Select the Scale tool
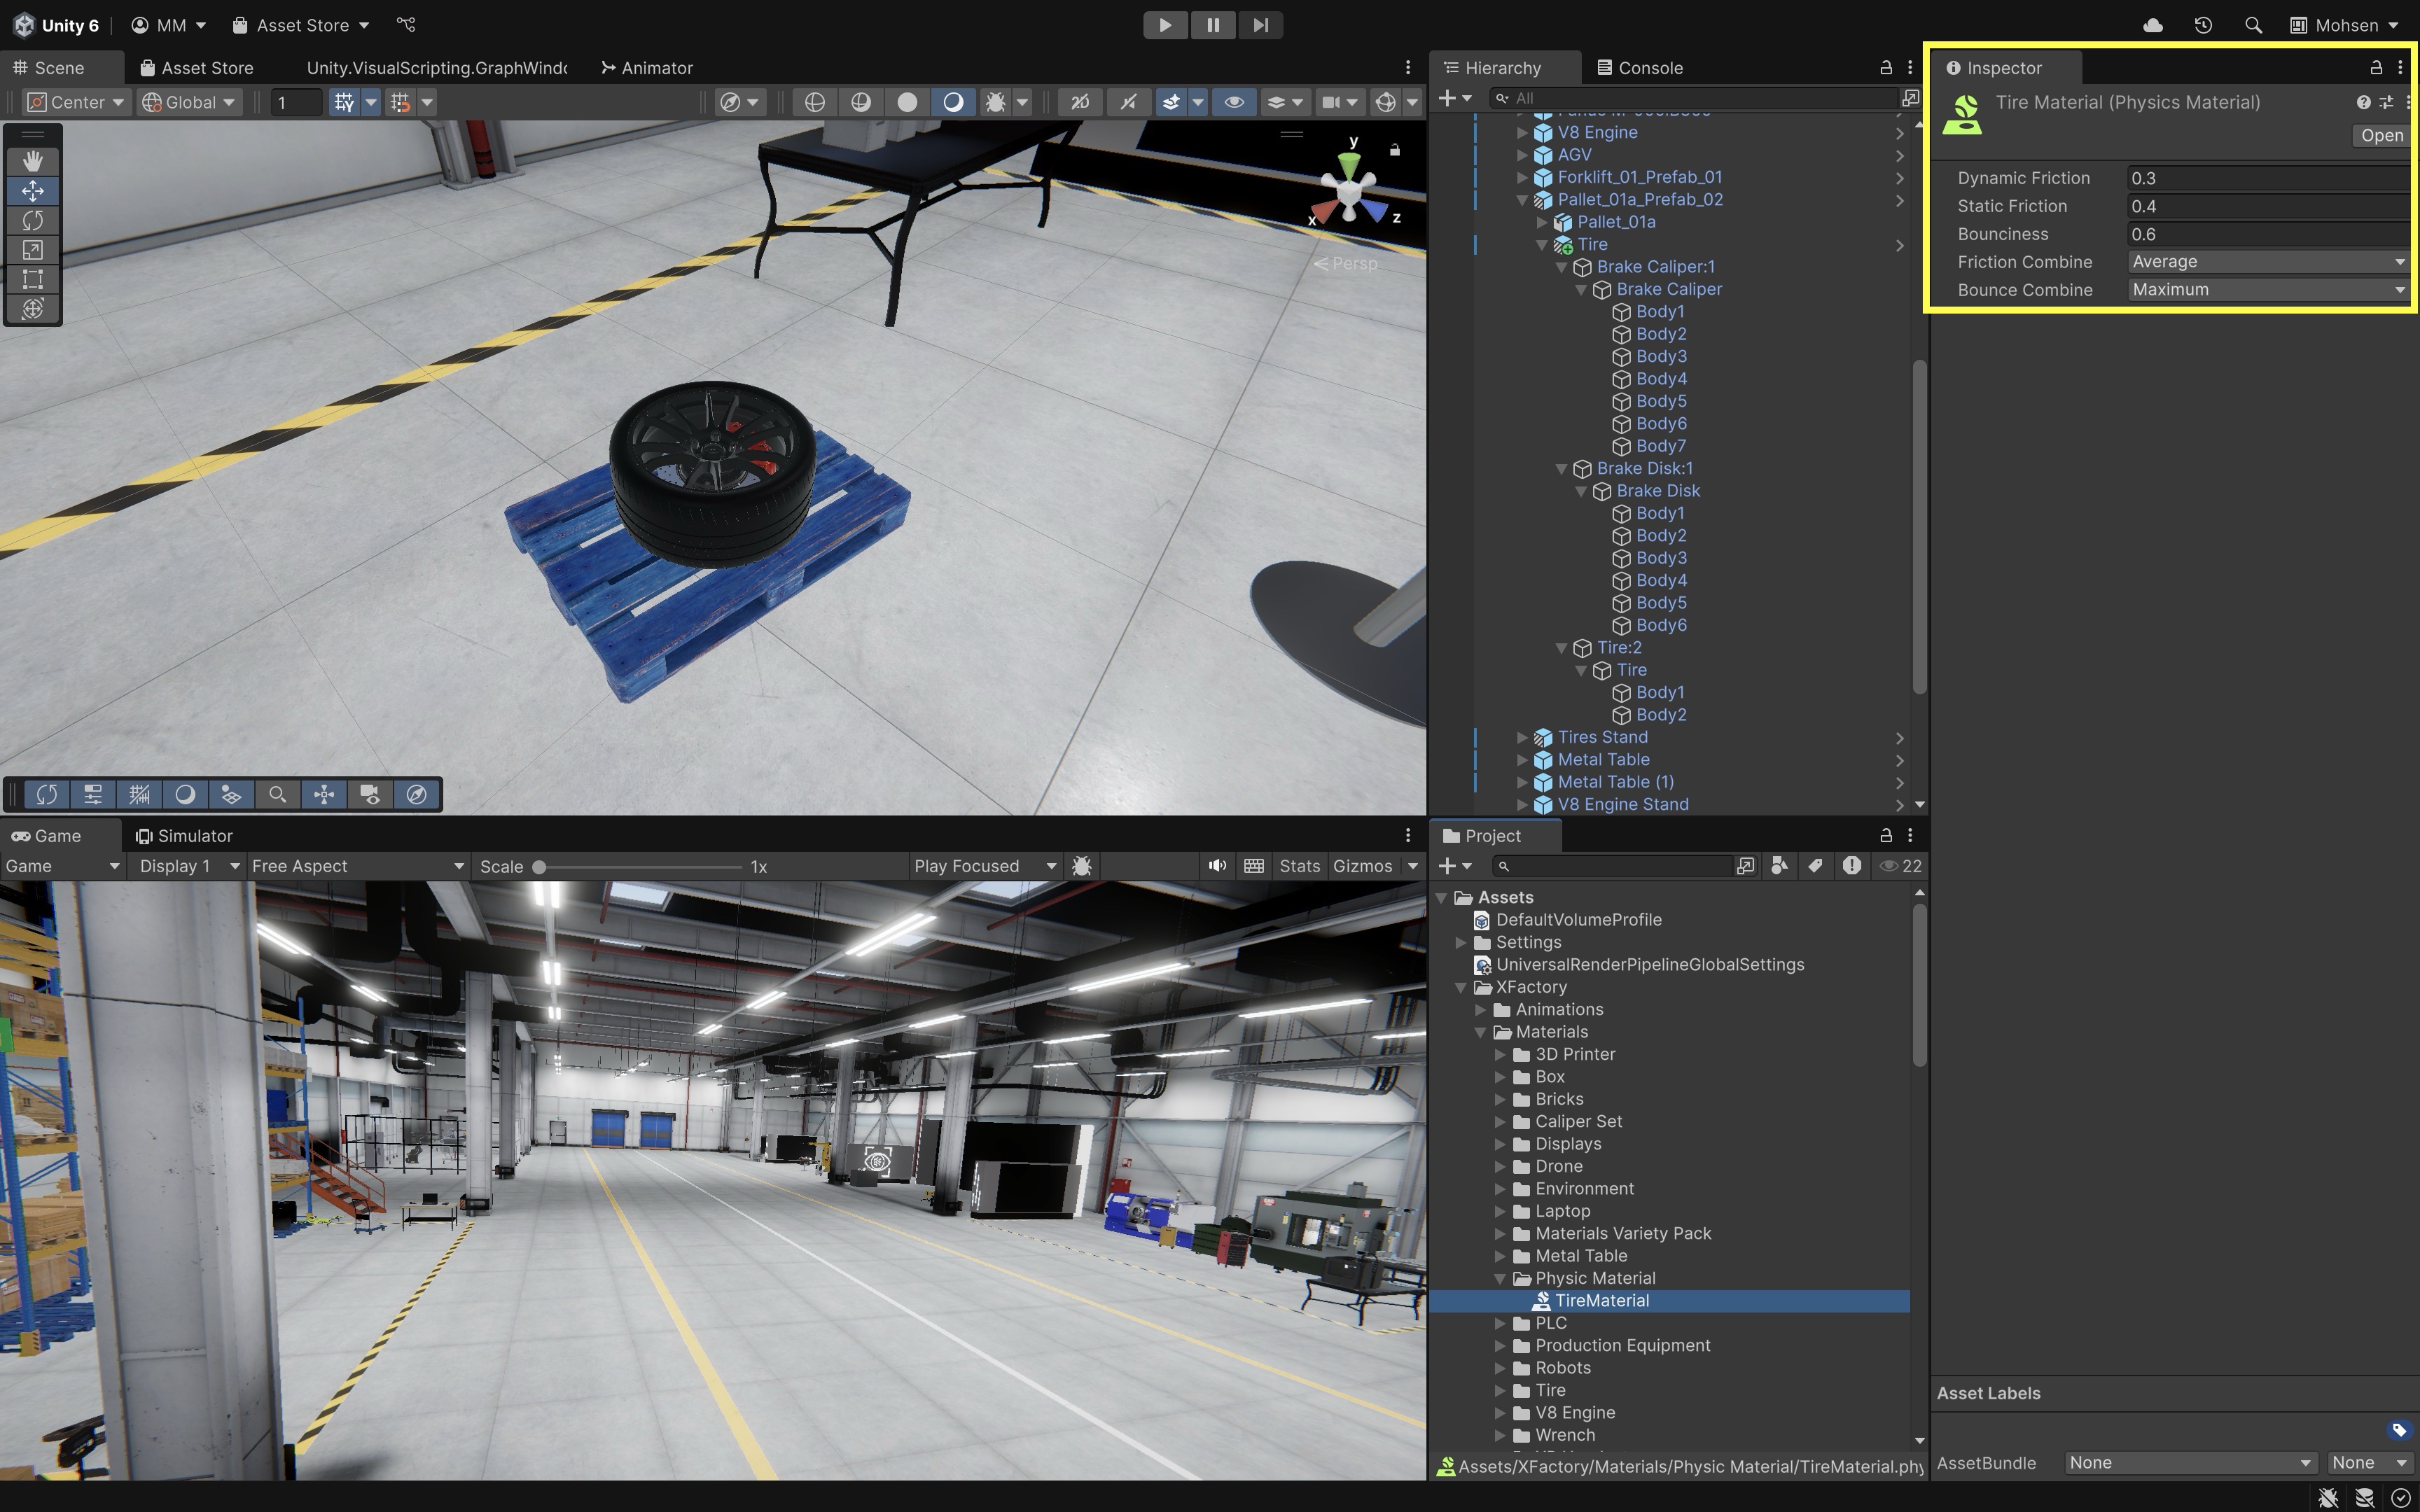Image resolution: width=2420 pixels, height=1512 pixels. tap(32, 250)
